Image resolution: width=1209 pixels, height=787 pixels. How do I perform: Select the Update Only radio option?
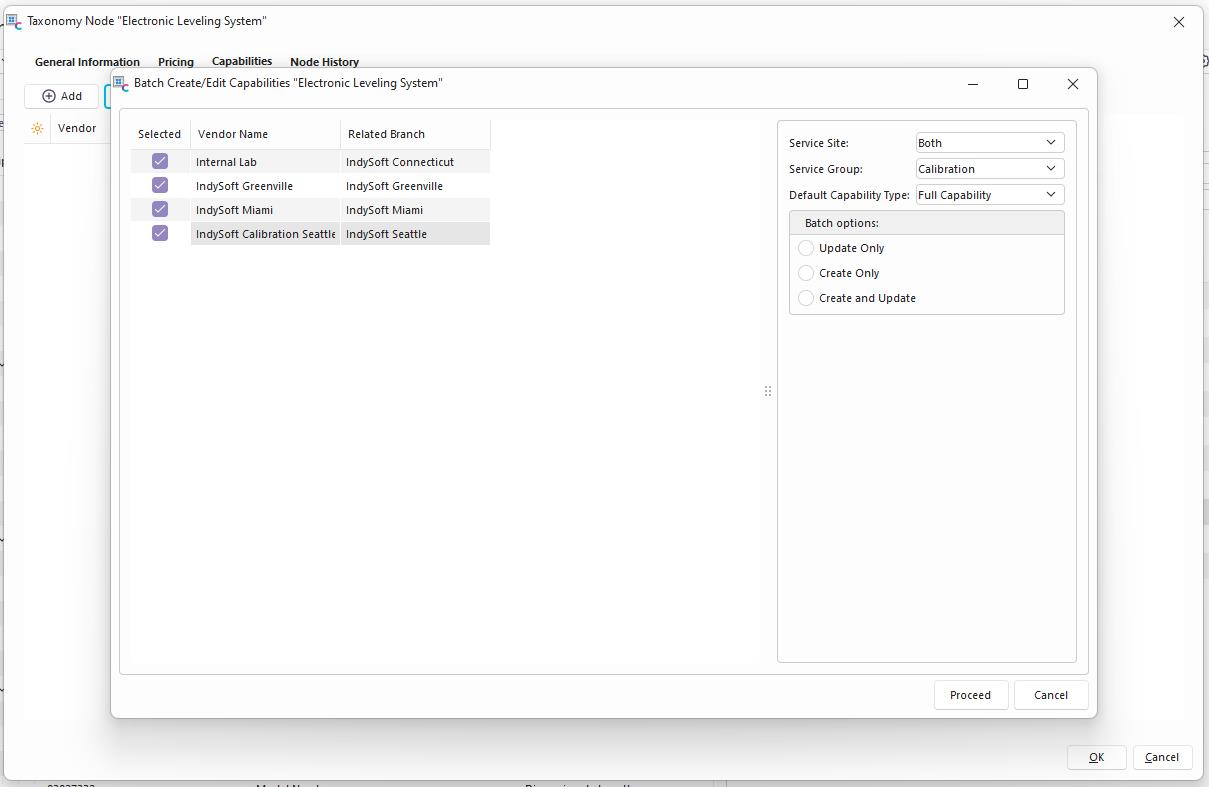(x=806, y=248)
